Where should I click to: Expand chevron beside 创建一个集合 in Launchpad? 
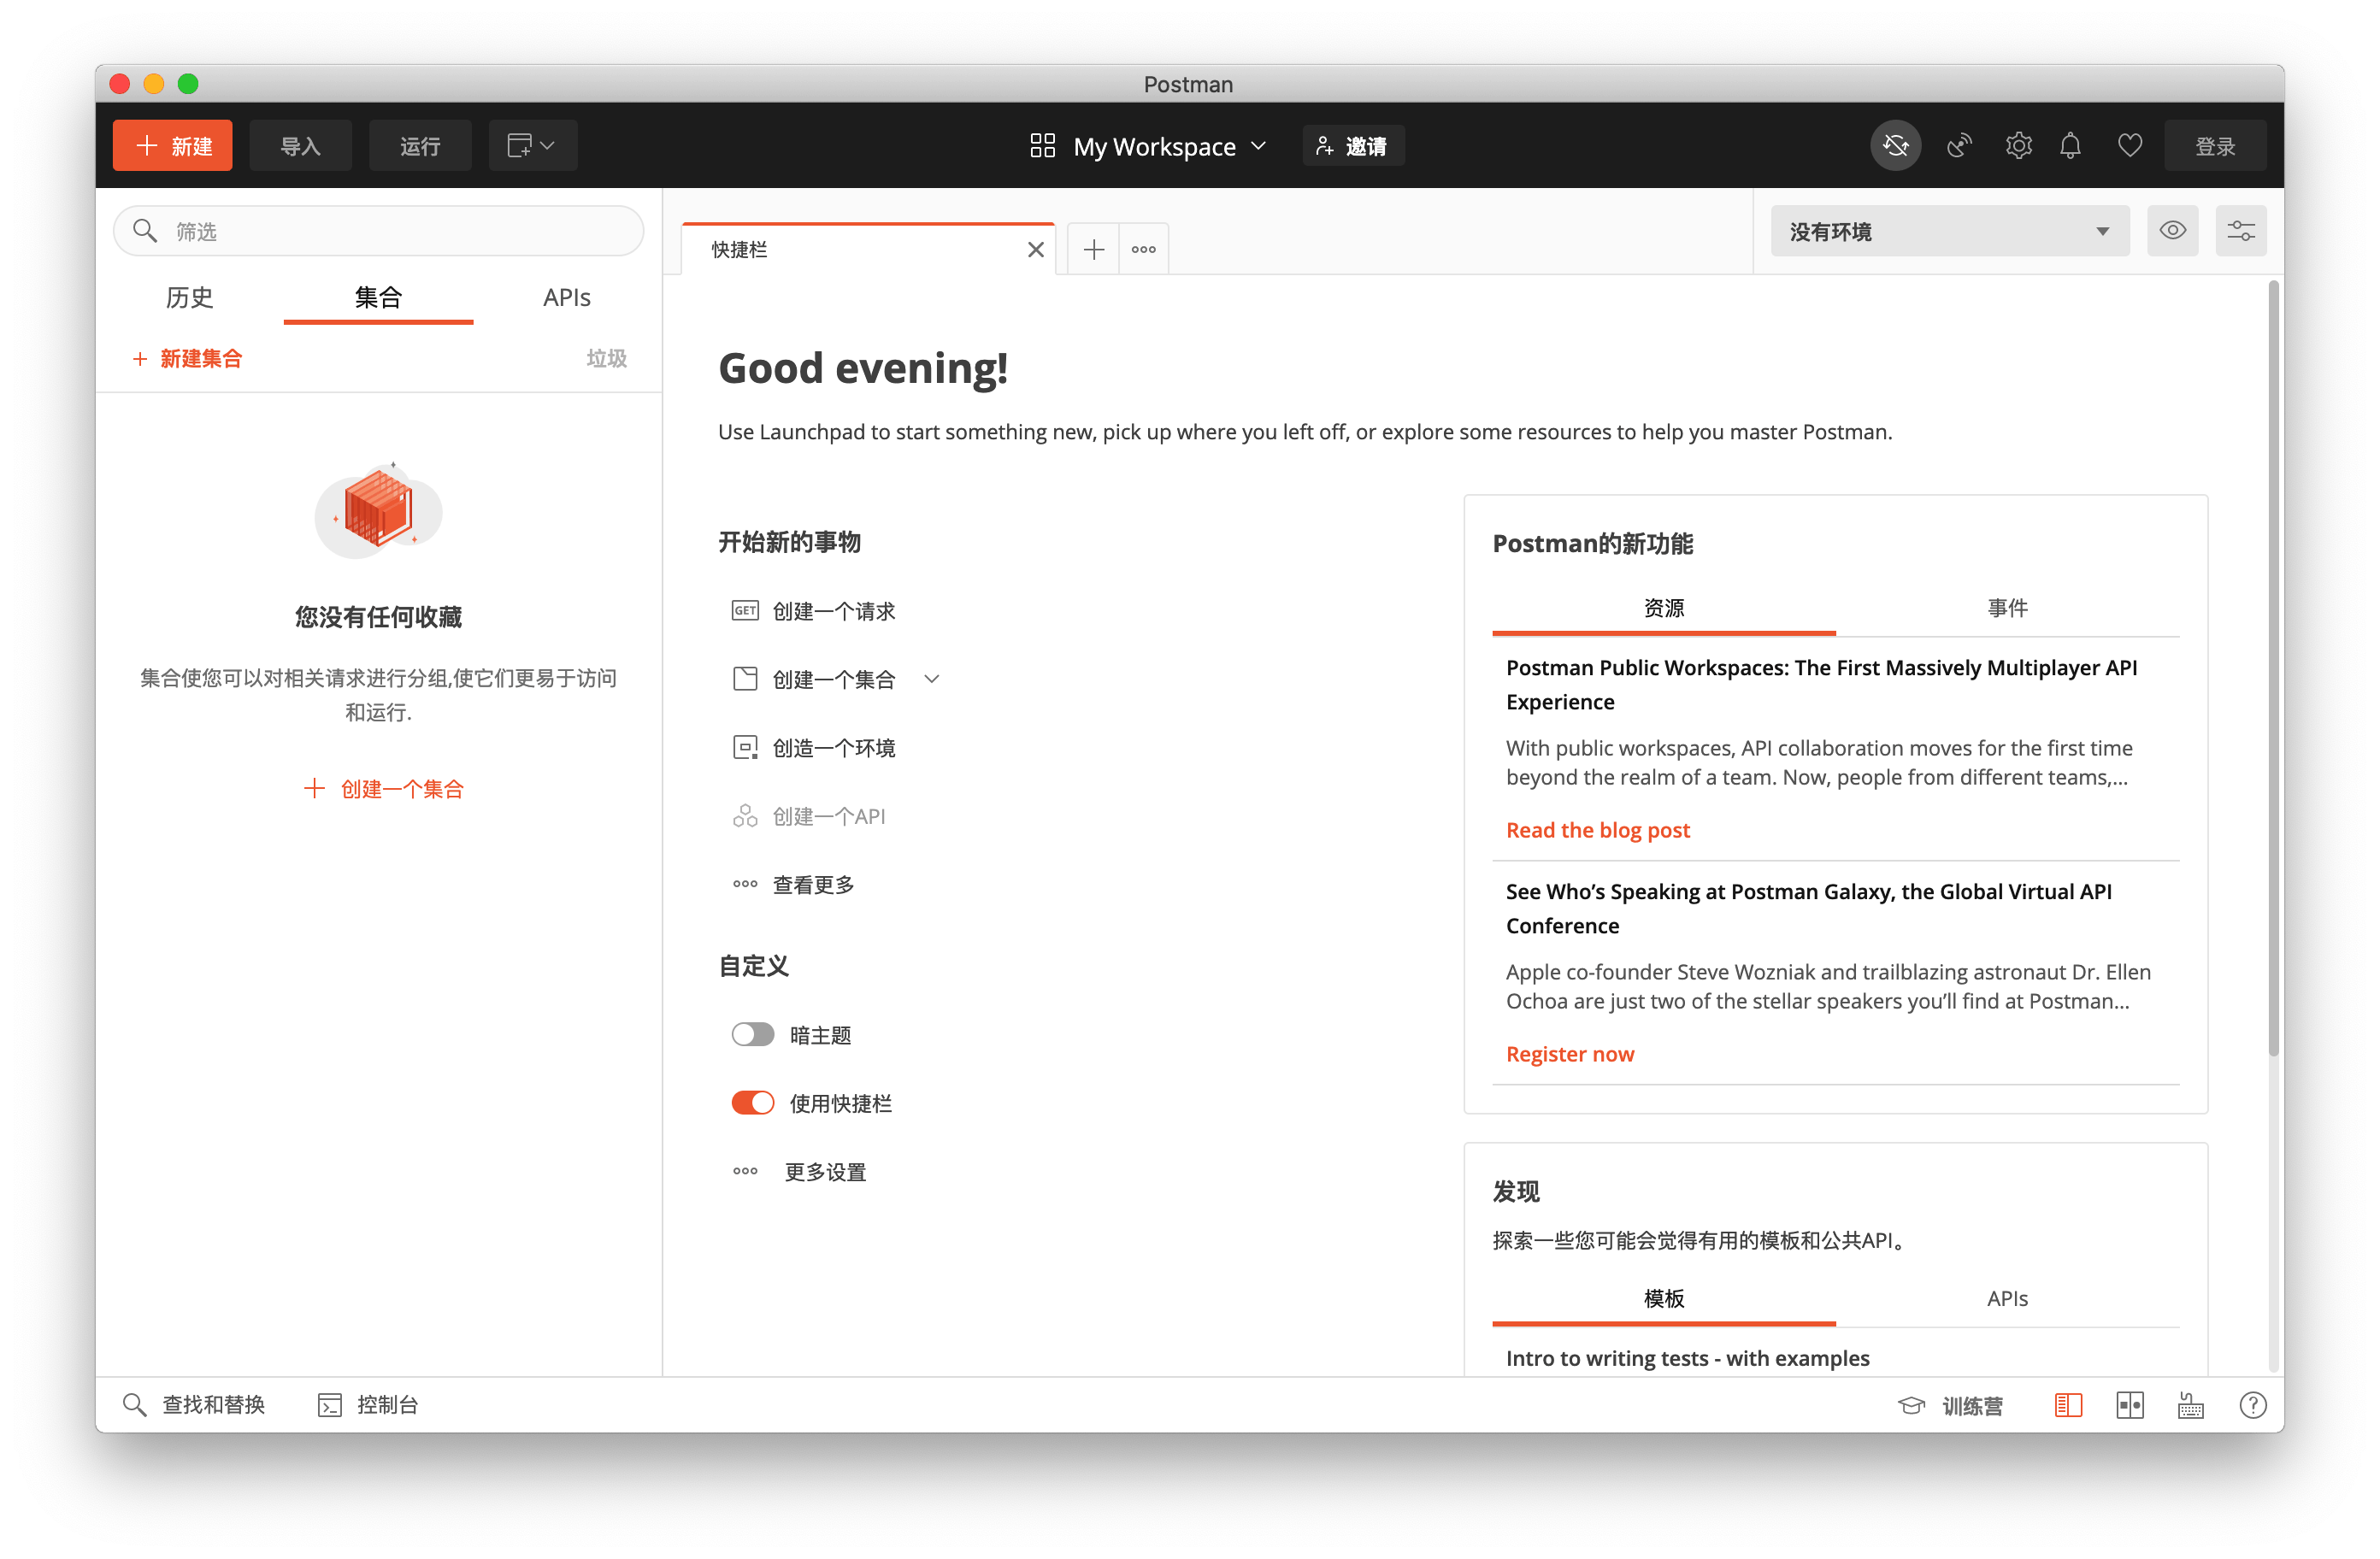pyautogui.click(x=931, y=679)
